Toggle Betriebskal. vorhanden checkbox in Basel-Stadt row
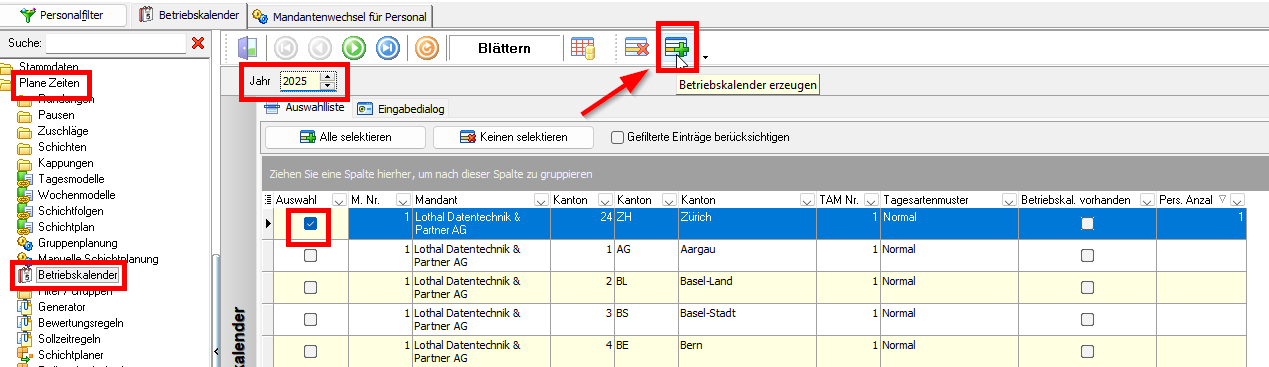The height and width of the screenshot is (367, 1269). coord(1087,320)
